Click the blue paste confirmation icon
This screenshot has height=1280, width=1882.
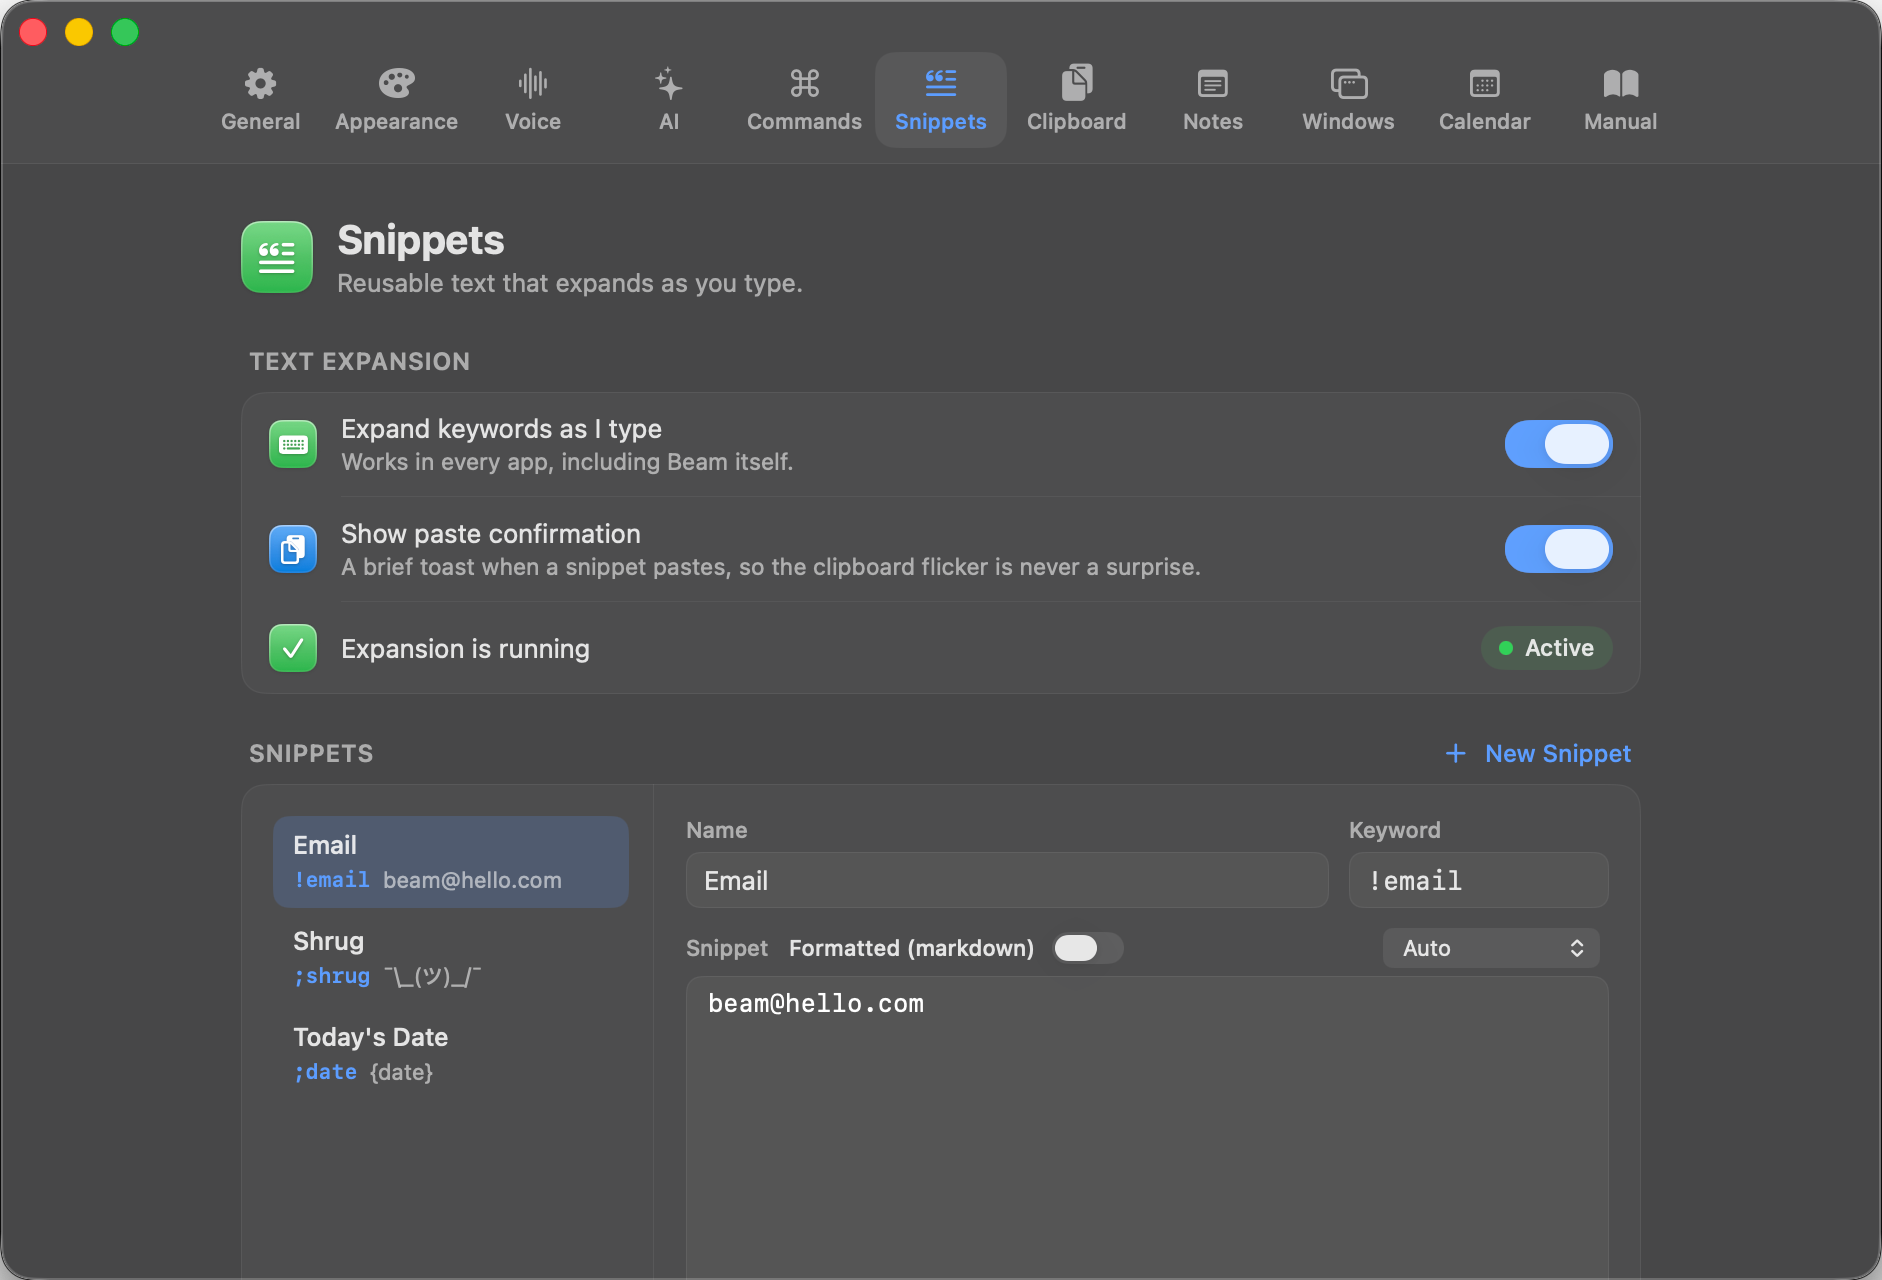point(293,549)
